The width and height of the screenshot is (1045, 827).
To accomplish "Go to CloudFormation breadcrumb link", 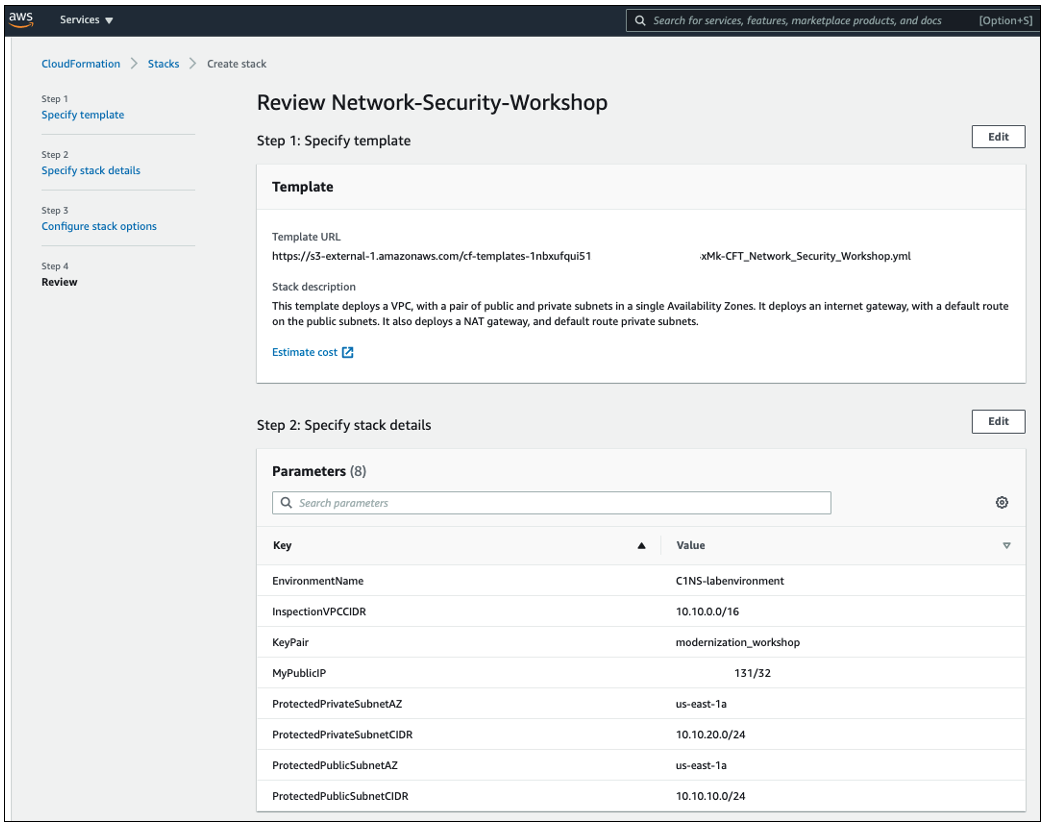I will point(81,64).
